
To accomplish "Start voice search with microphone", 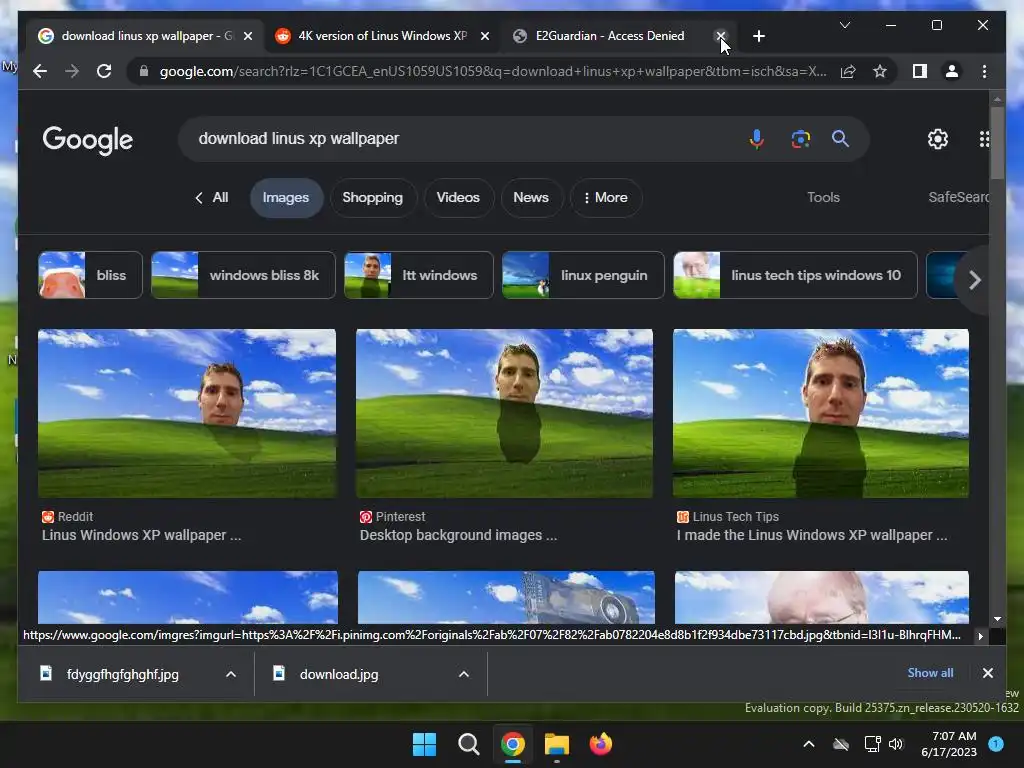I will coord(756,138).
